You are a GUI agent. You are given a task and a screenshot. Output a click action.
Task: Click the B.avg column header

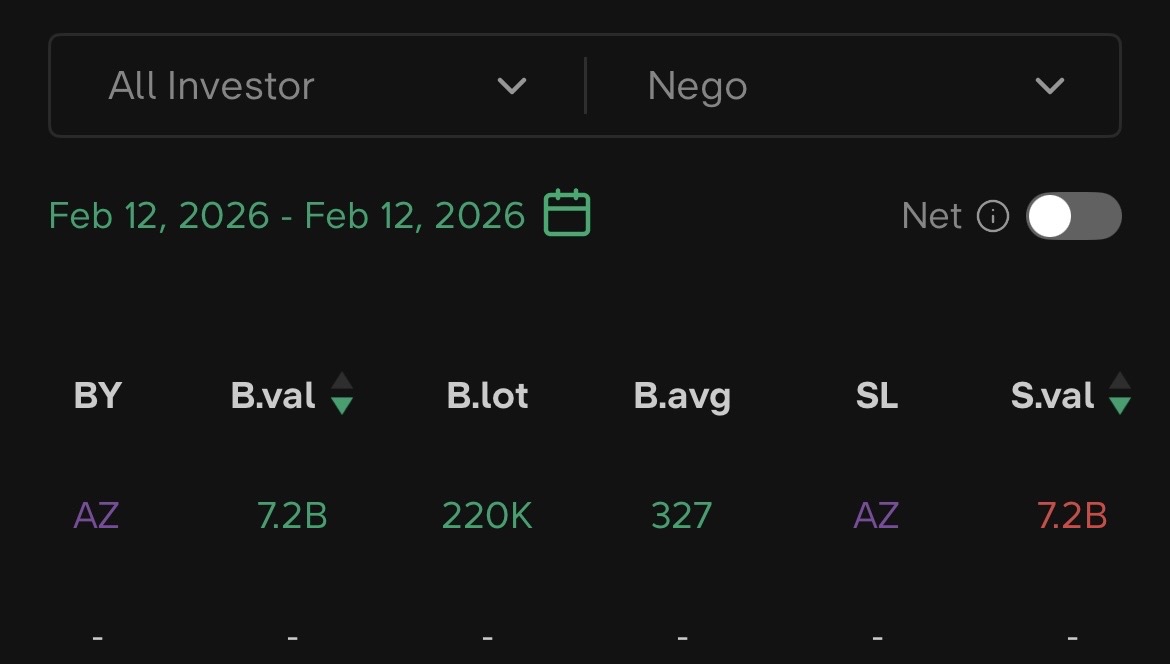(x=682, y=396)
